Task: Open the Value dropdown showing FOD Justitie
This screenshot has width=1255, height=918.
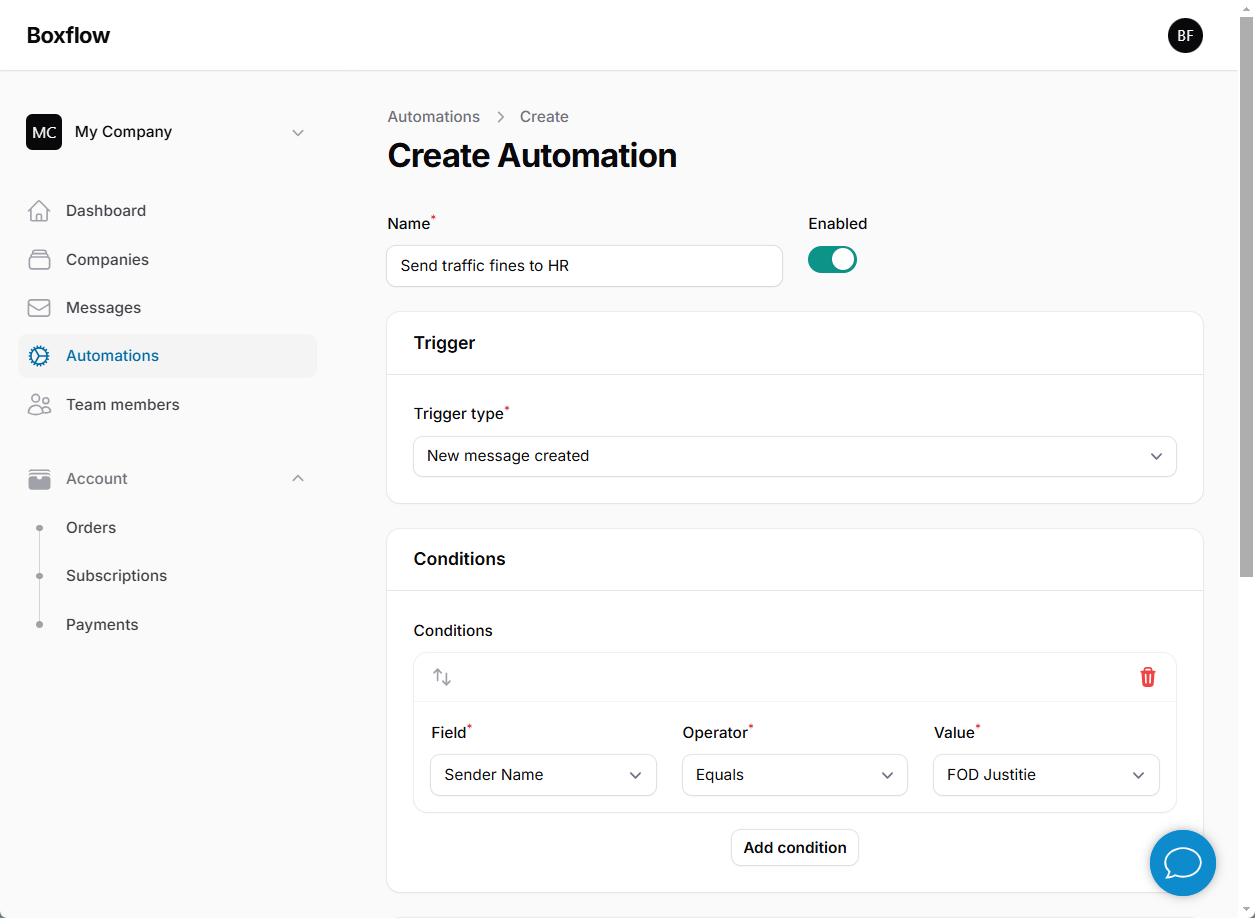Action: 1045,775
